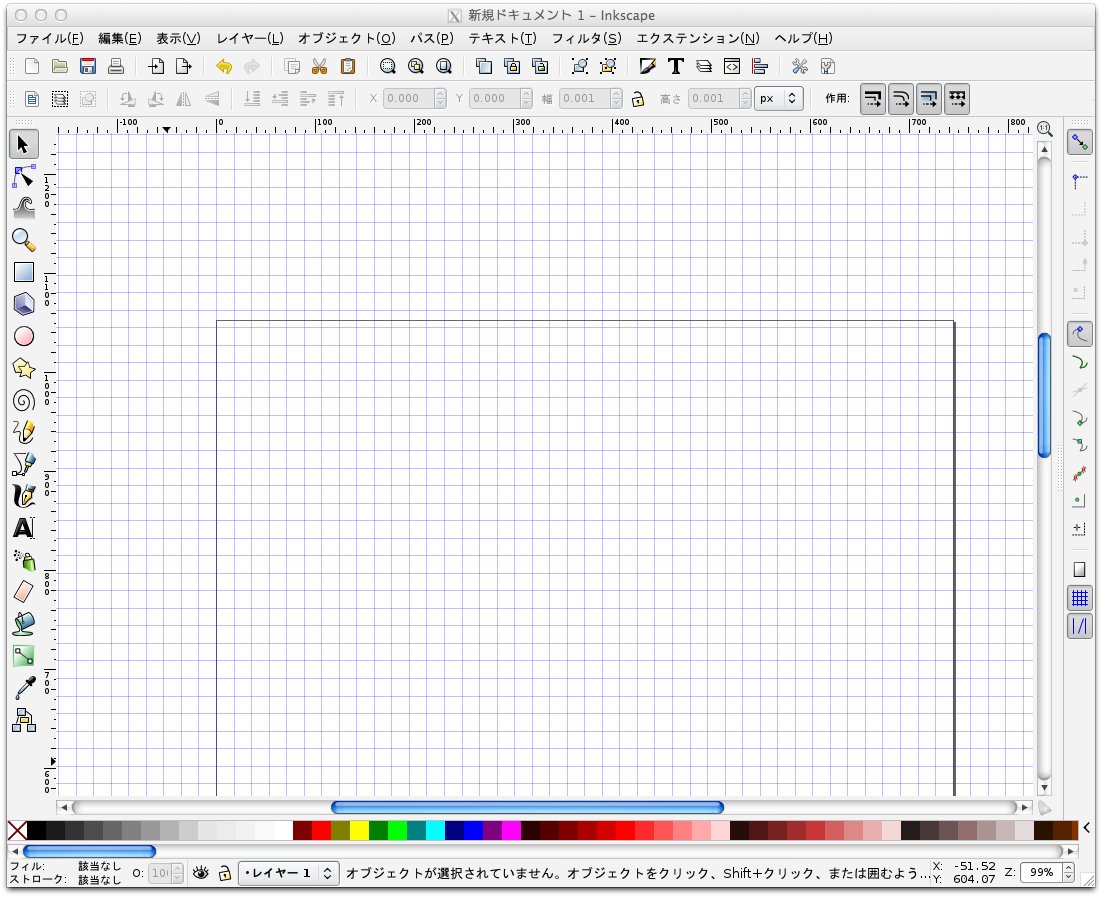Select the Dropper color picker tool
Viewport: 1102px width, 897px height.
[x=24, y=688]
